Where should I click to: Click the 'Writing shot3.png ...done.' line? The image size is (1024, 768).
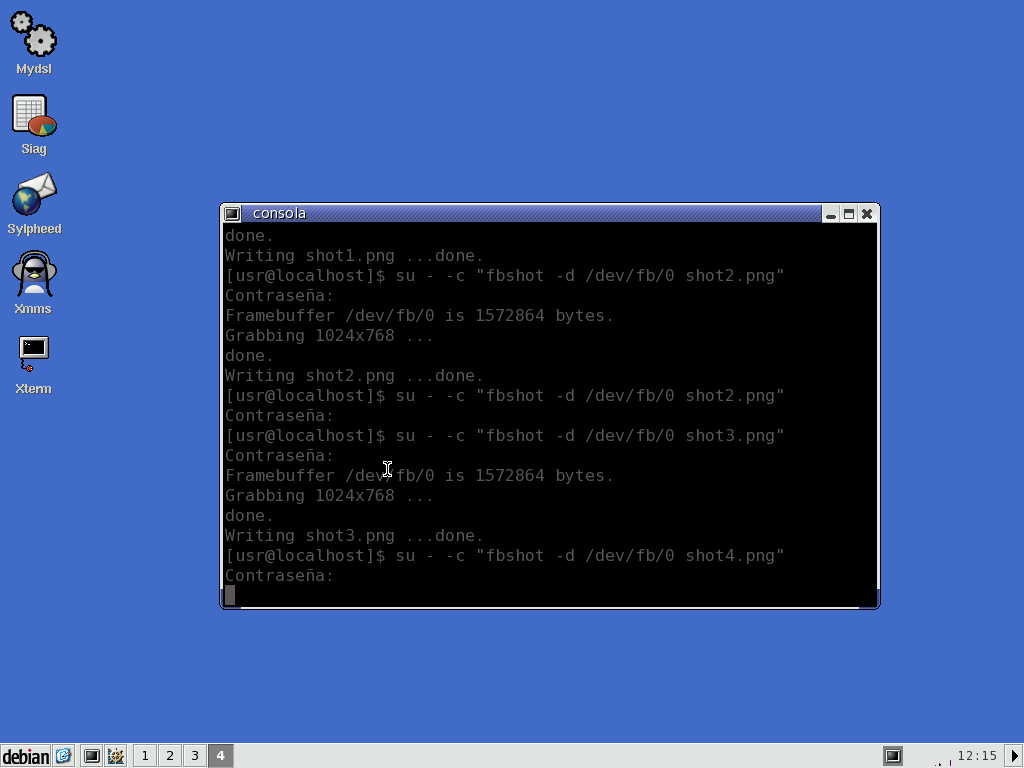354,536
